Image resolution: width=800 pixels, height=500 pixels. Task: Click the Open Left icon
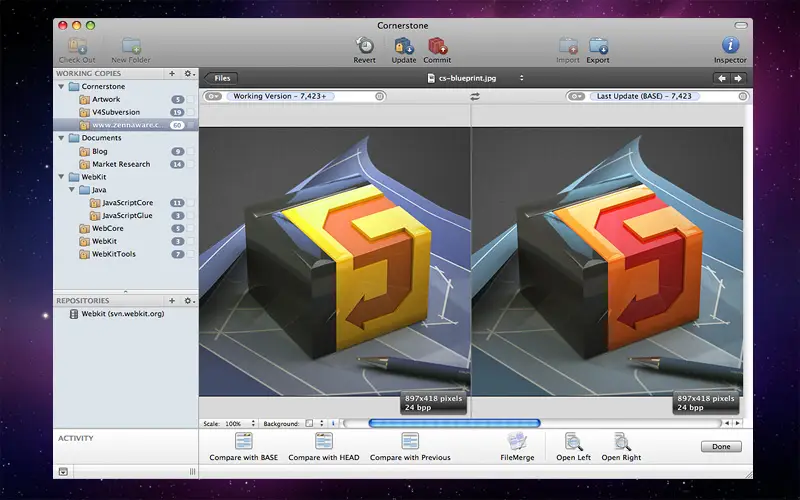point(573,441)
